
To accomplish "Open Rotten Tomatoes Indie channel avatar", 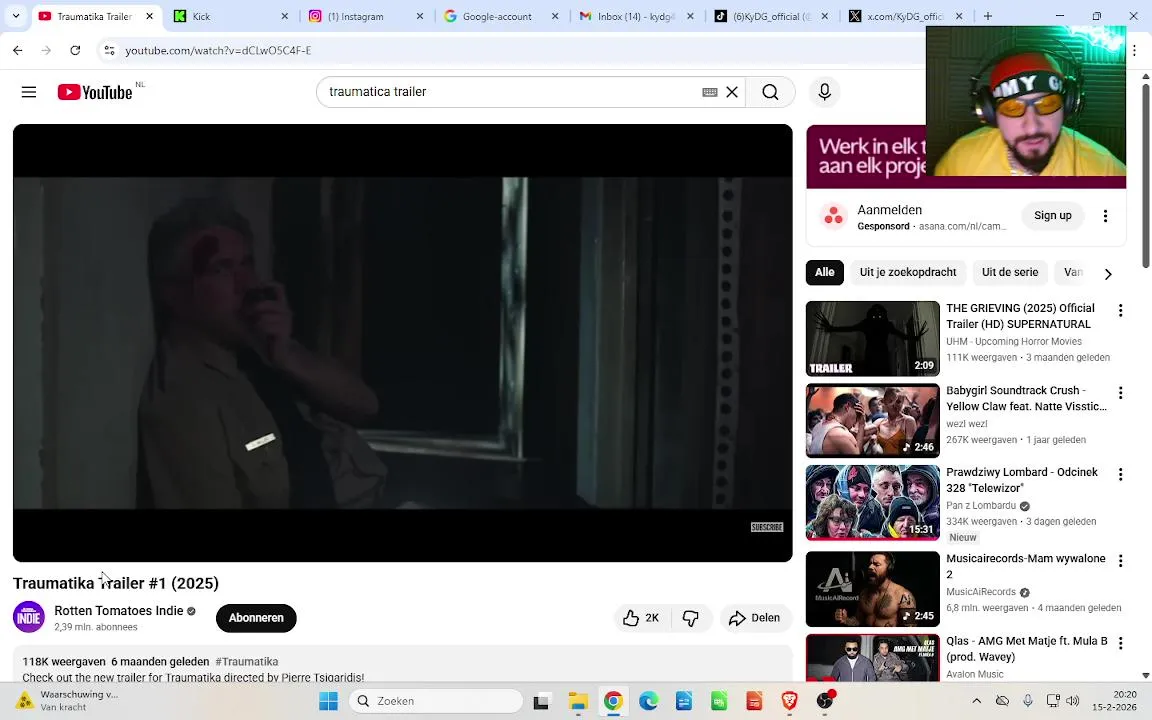I will point(29,617).
